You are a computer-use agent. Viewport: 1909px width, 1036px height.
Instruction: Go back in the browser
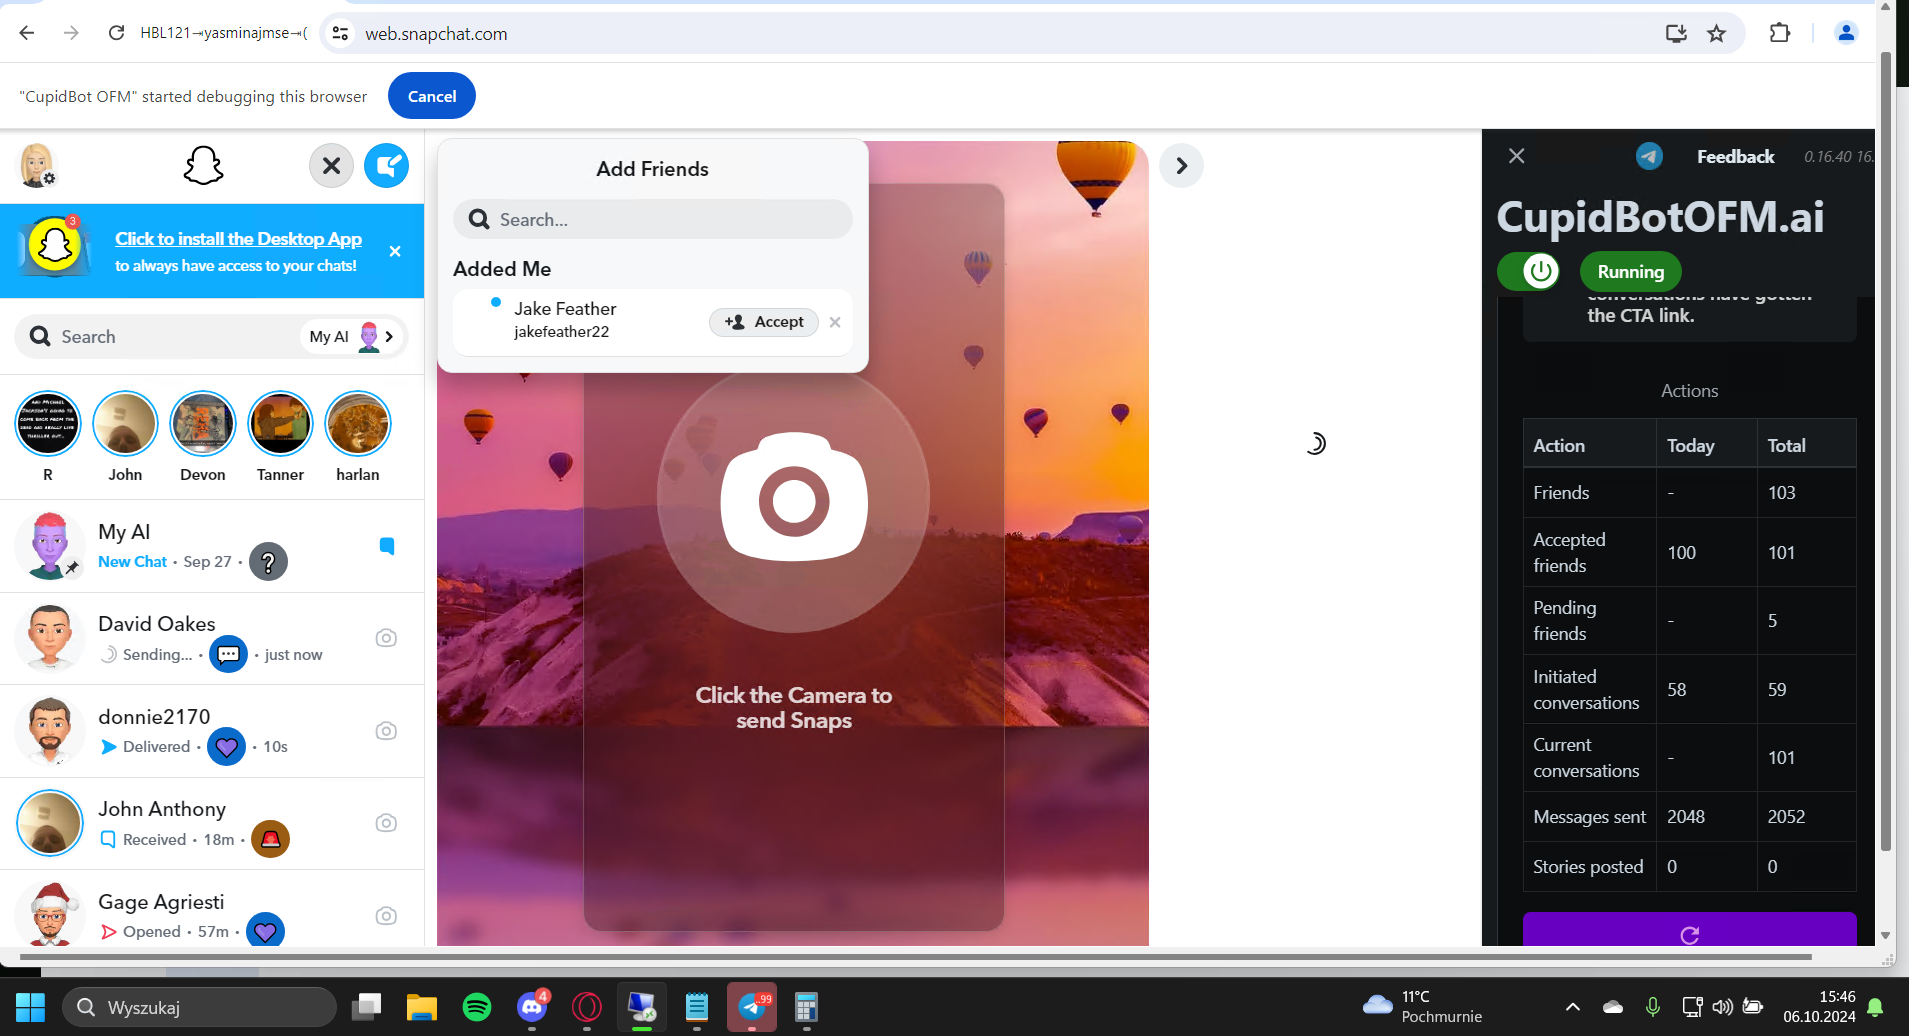(x=27, y=33)
